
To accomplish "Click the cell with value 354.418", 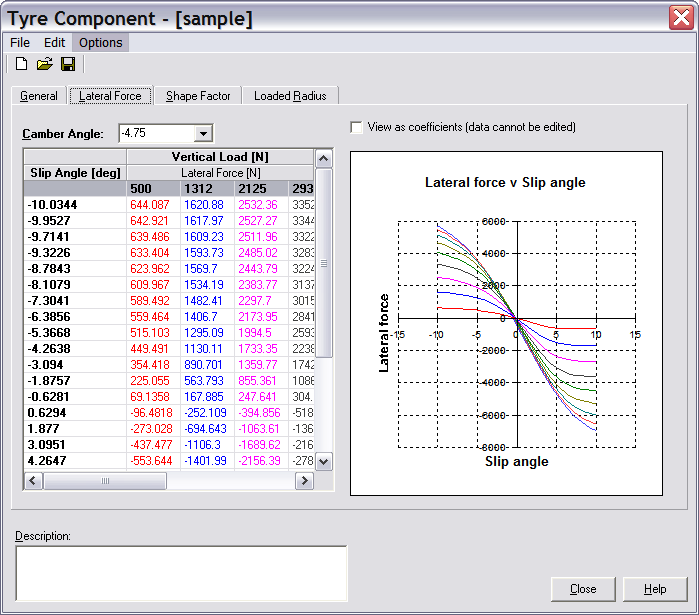I will (153, 365).
